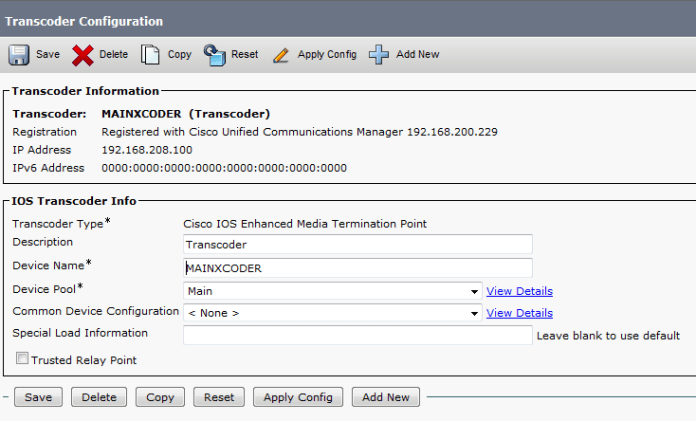Viewport: 696px width, 421px height.
Task: Click into the Device Name field
Action: 357,268
